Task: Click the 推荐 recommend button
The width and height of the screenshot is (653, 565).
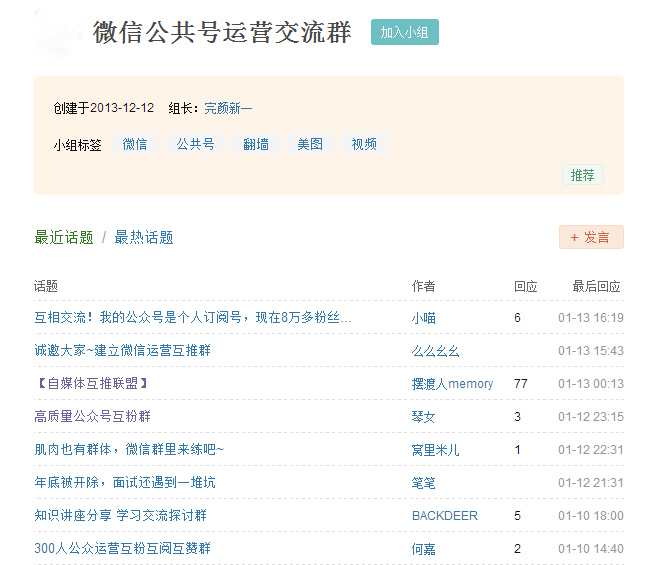Action: 582,175
